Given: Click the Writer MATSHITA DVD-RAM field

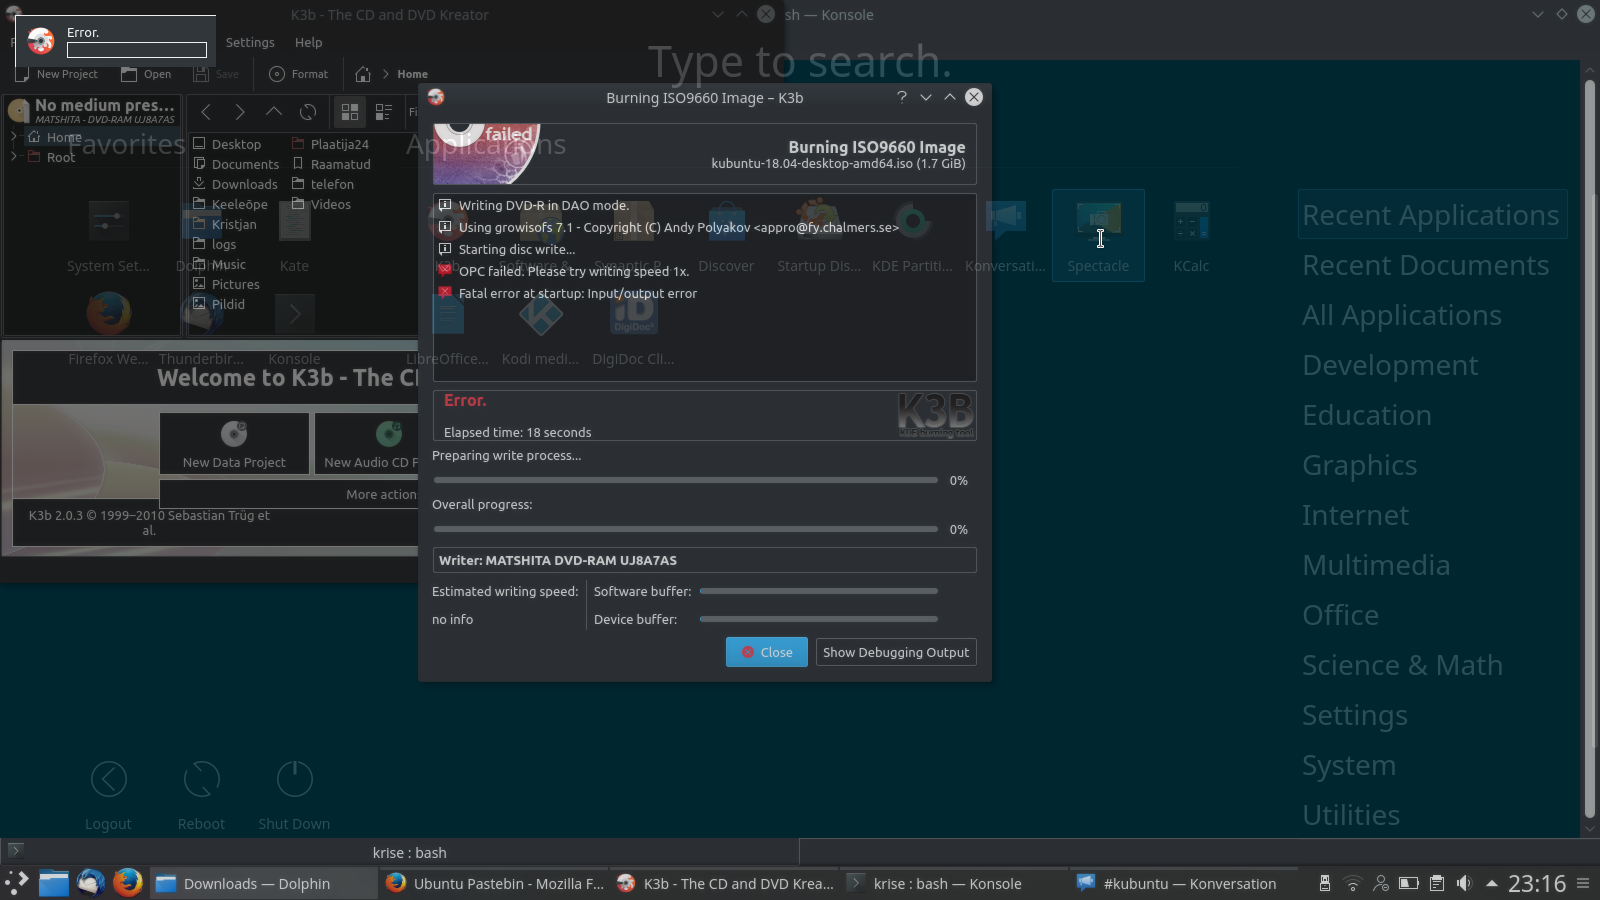Looking at the screenshot, I should tap(704, 560).
